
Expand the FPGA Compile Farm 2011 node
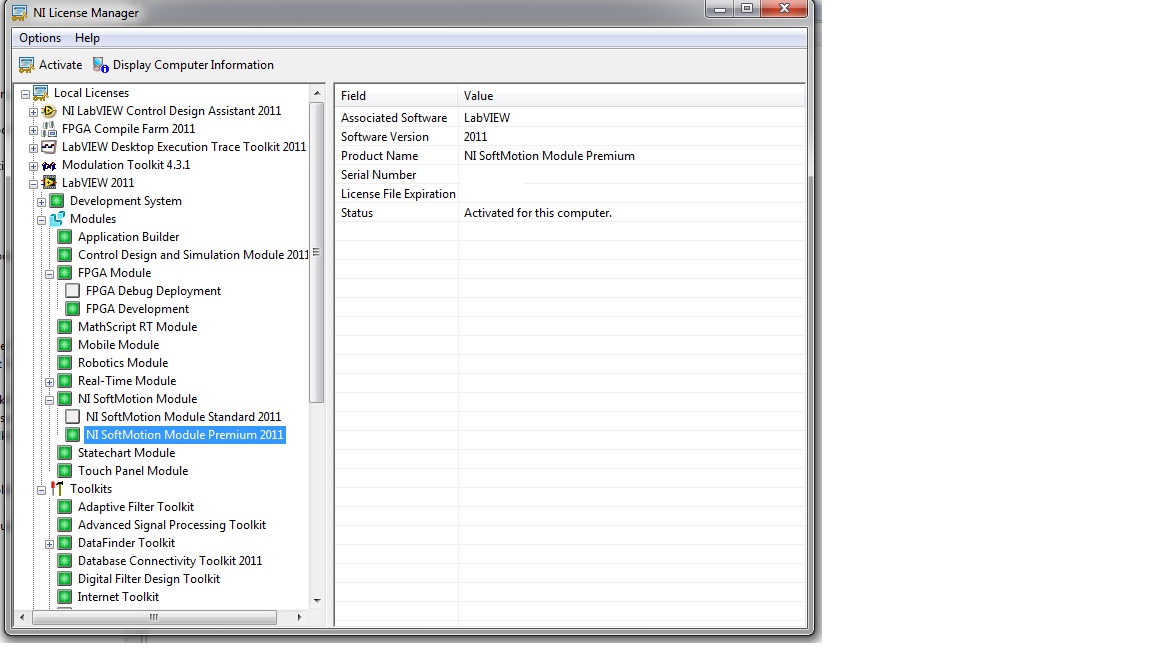click(34, 130)
